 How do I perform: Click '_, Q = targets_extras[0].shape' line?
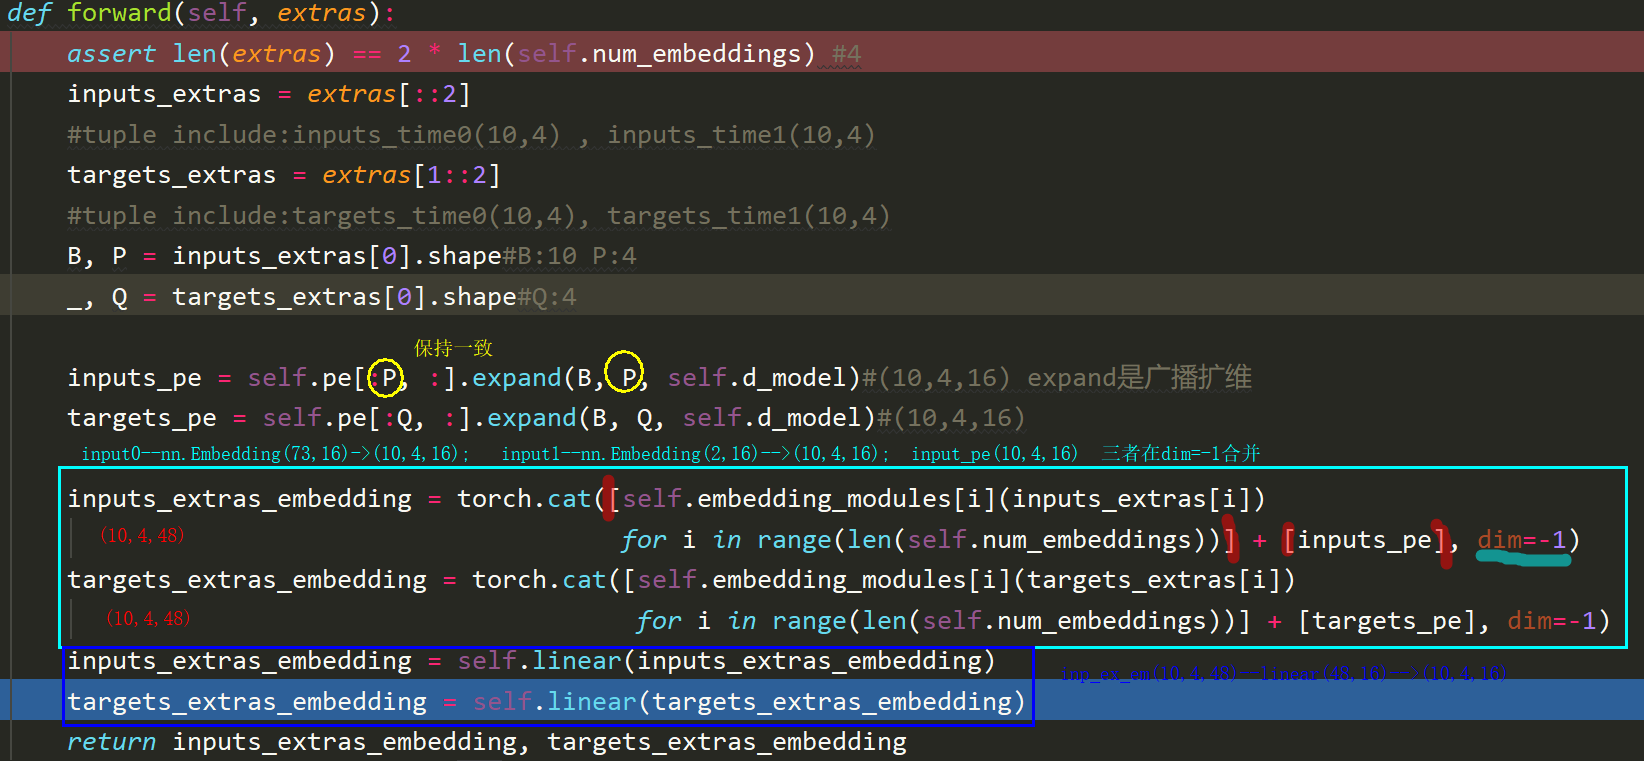[x=291, y=297]
